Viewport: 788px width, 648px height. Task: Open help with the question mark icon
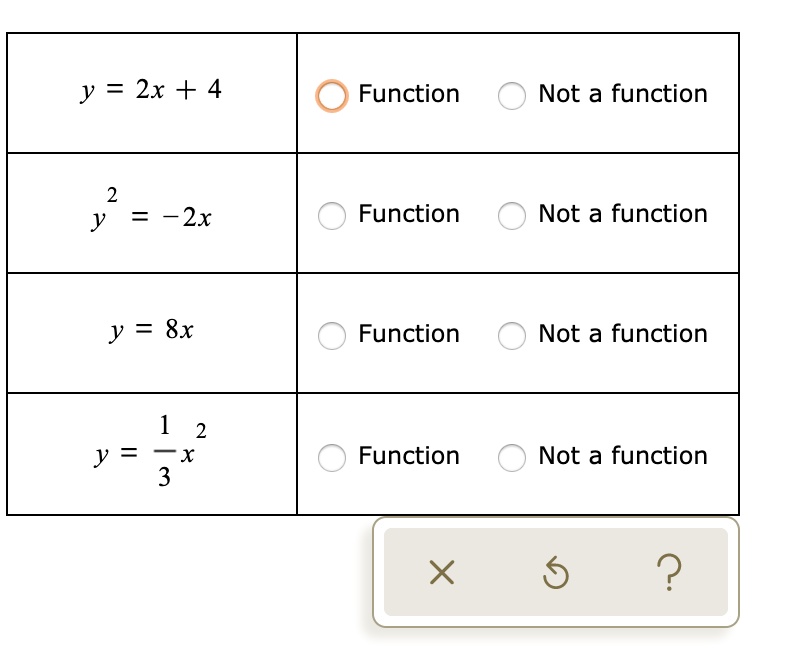(671, 572)
